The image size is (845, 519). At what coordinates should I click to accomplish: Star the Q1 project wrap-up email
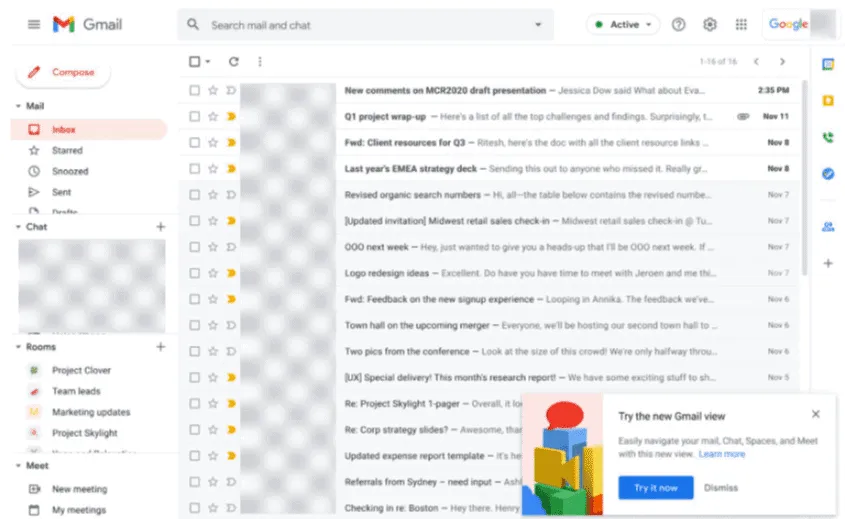pos(212,116)
